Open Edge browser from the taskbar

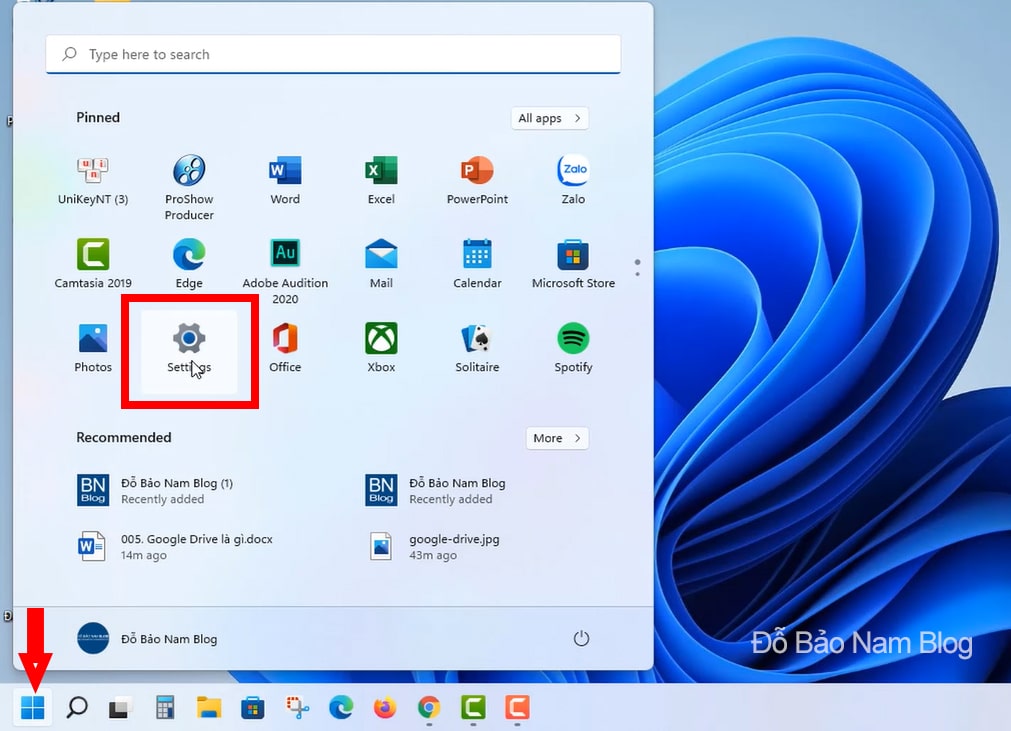(x=341, y=707)
